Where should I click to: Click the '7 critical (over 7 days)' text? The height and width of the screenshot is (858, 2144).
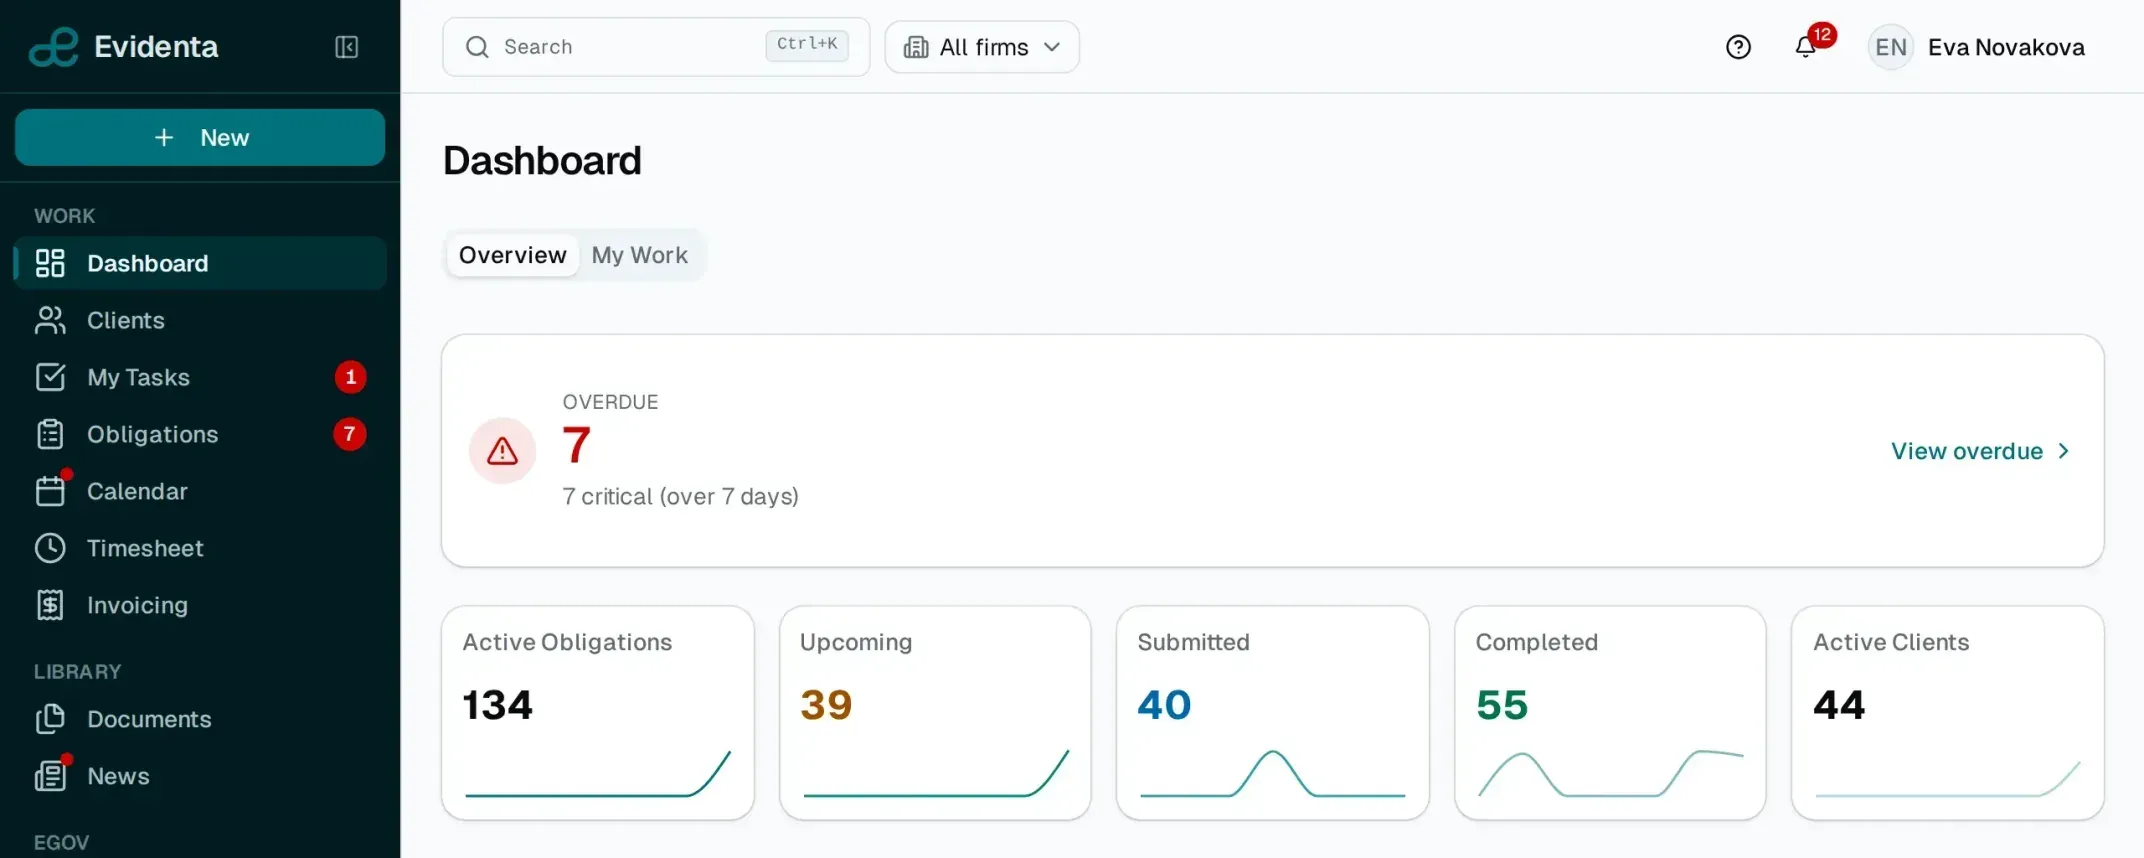pyautogui.click(x=680, y=497)
